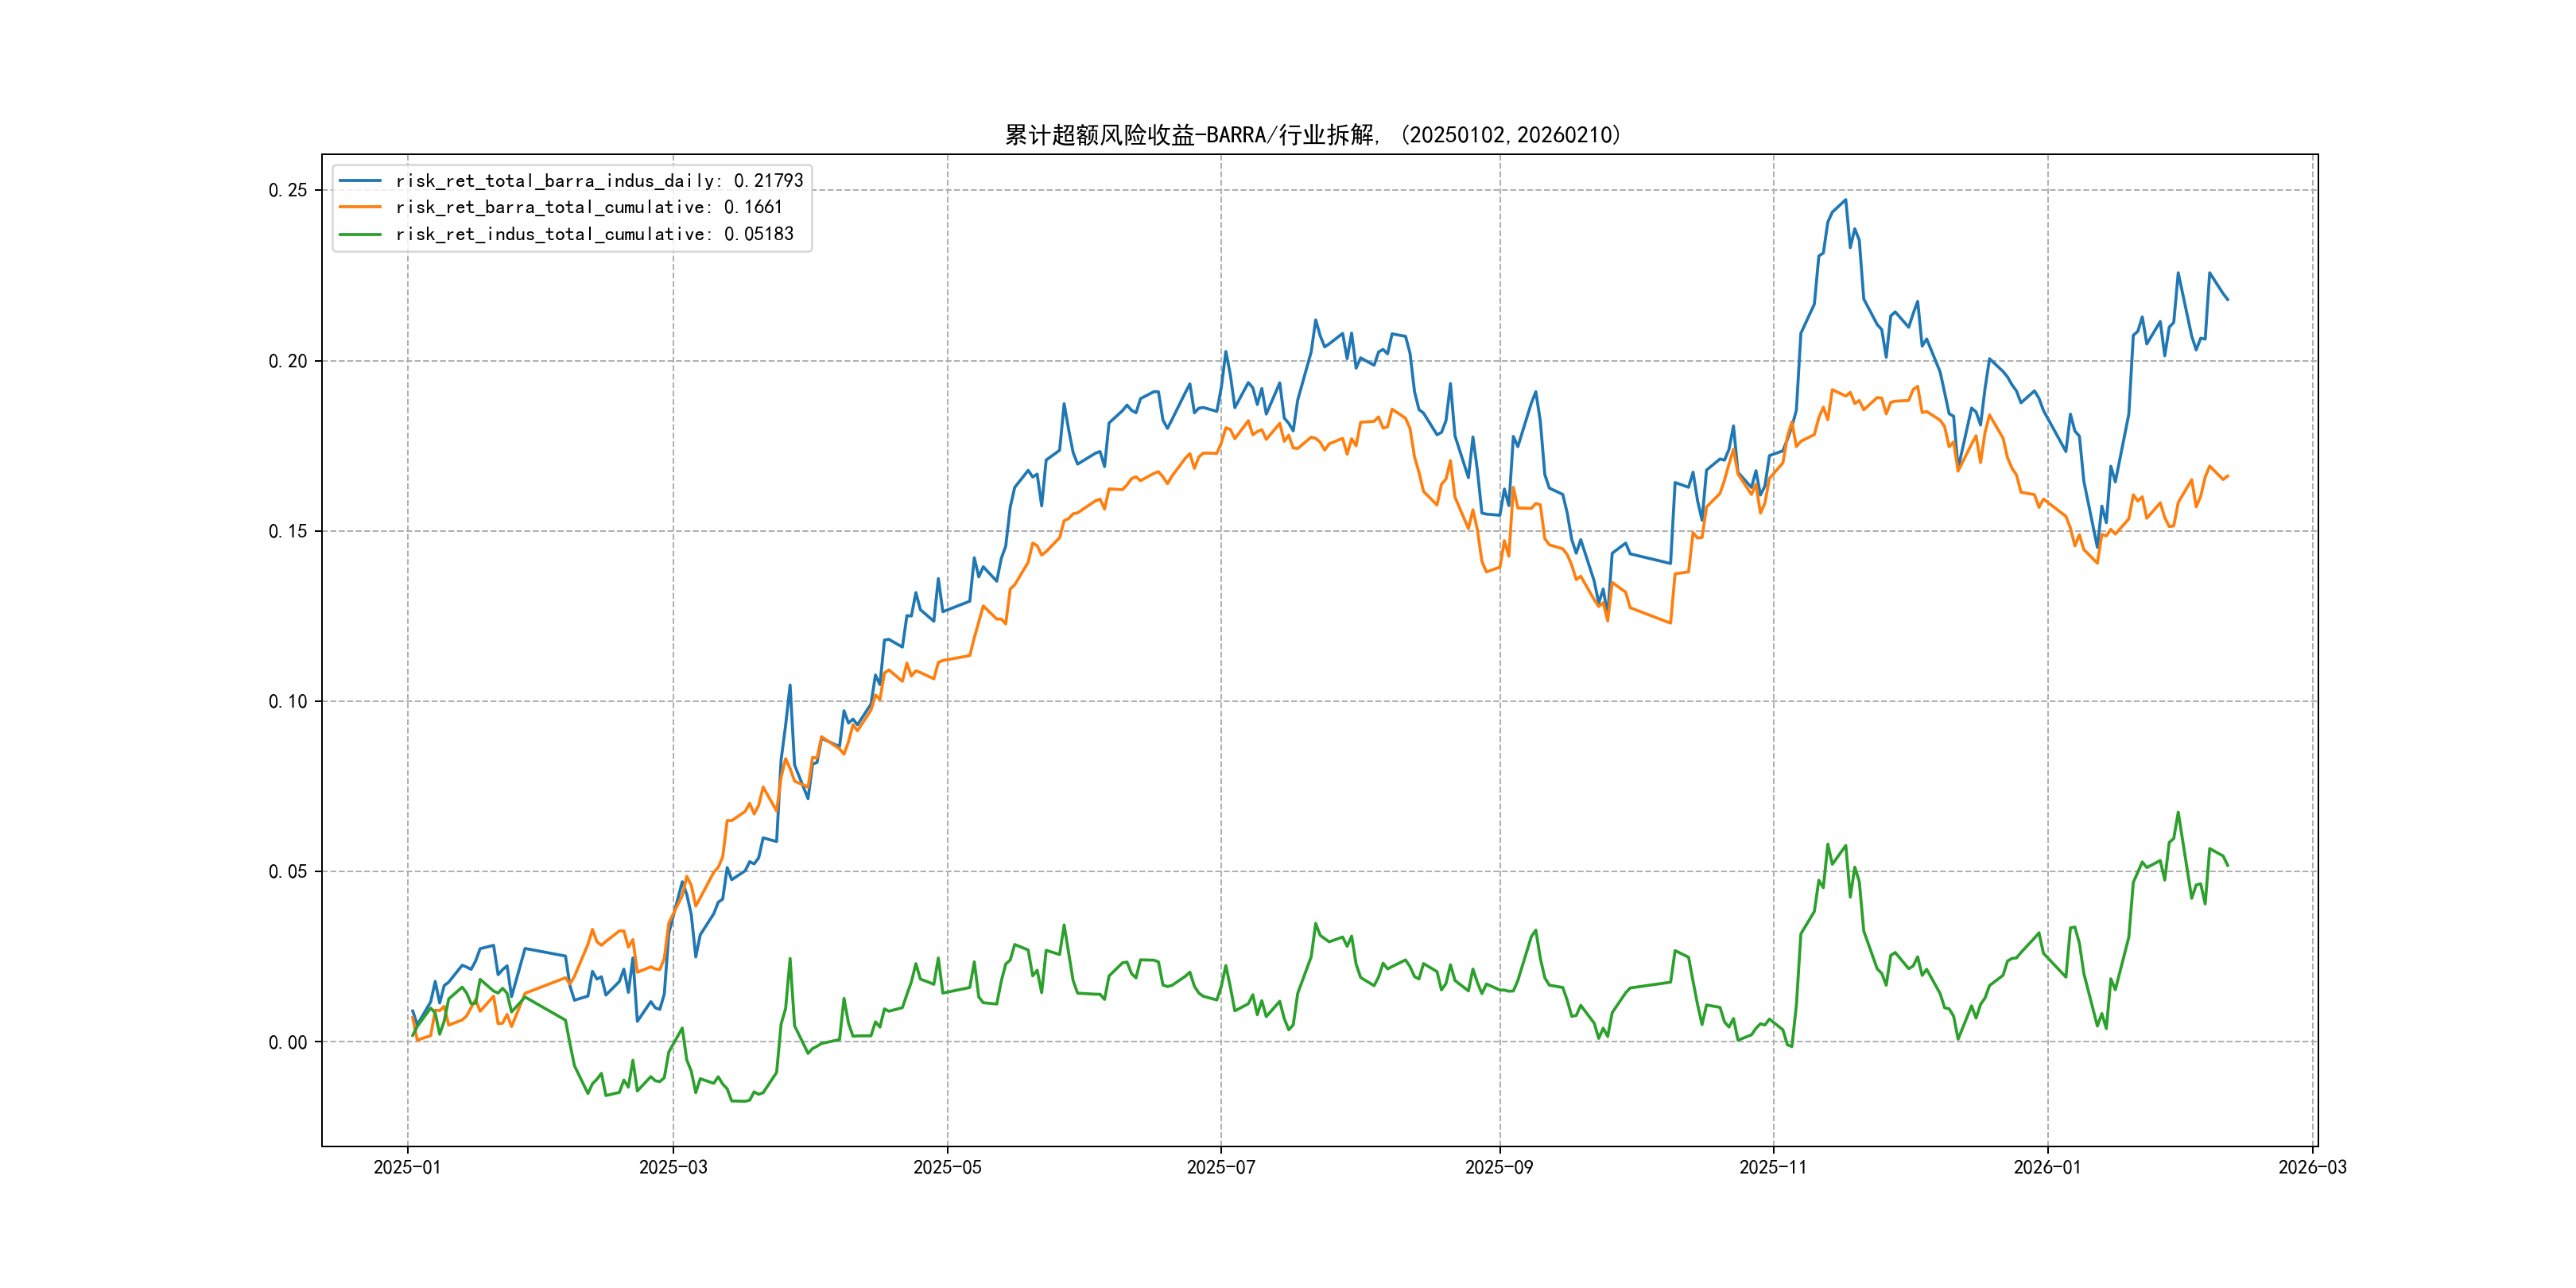Click the 2025-09 x-axis tick label
2576x1288 pixels.
pos(1499,1167)
